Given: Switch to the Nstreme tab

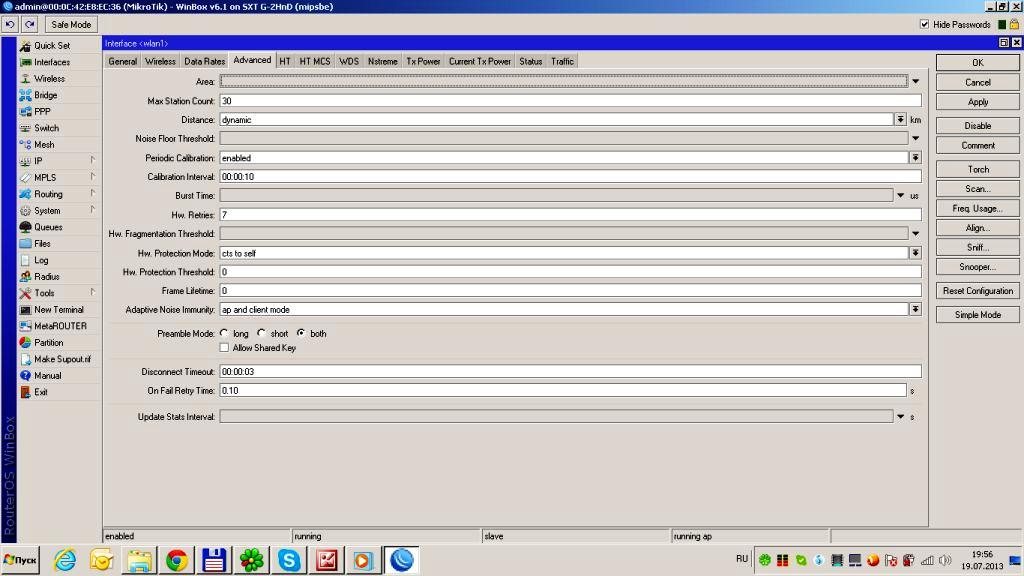Looking at the screenshot, I should (x=382, y=61).
